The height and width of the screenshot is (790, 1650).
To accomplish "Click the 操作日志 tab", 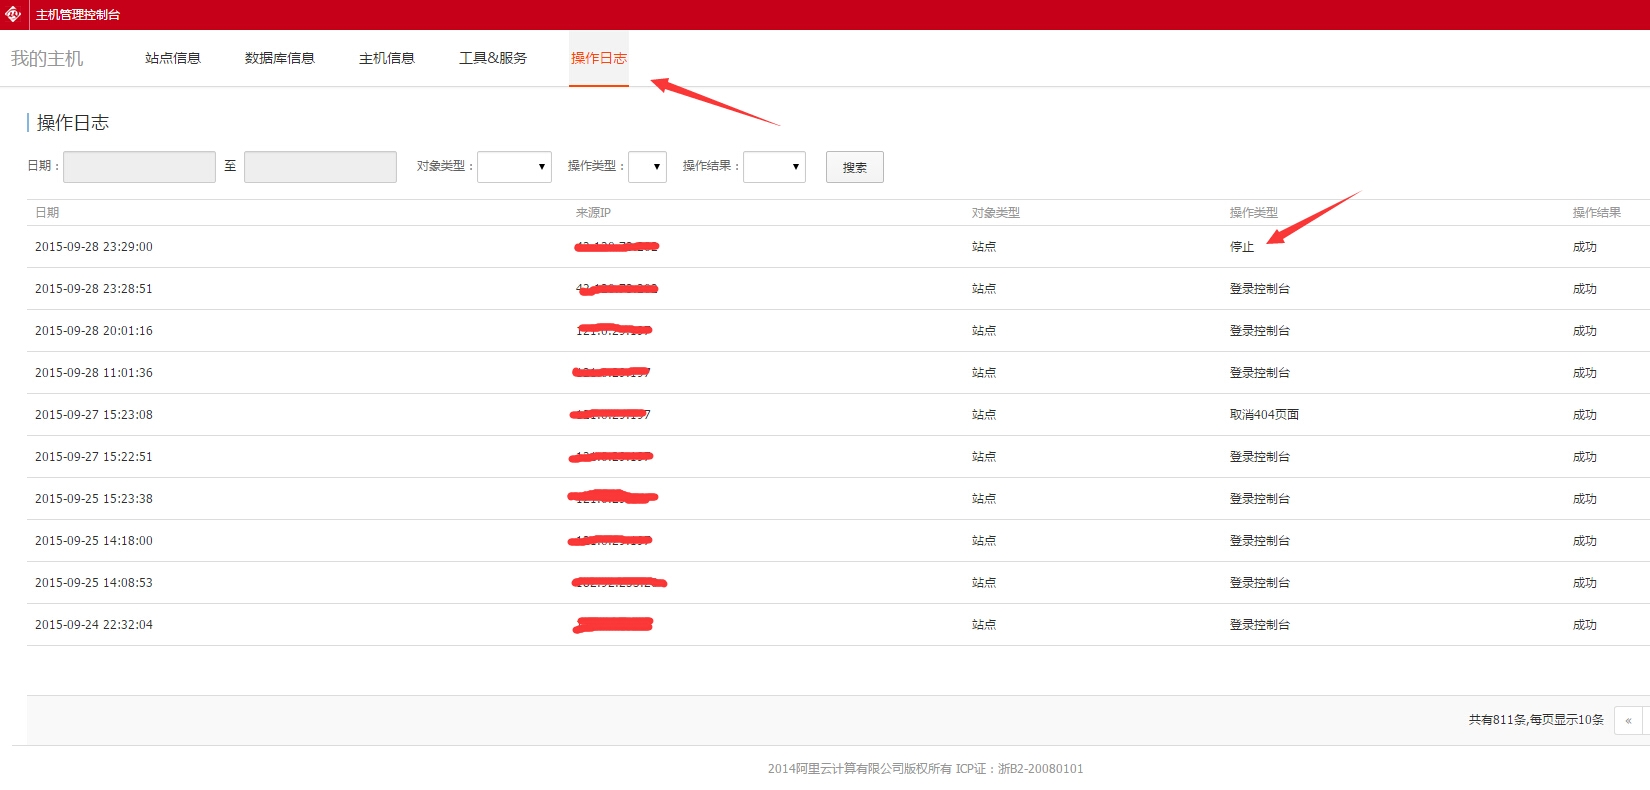I will pos(598,58).
